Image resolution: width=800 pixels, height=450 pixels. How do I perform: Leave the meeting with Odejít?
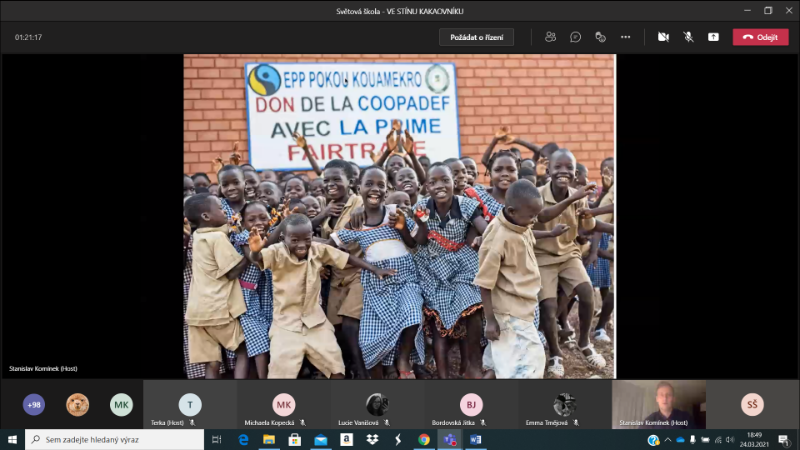pos(760,37)
